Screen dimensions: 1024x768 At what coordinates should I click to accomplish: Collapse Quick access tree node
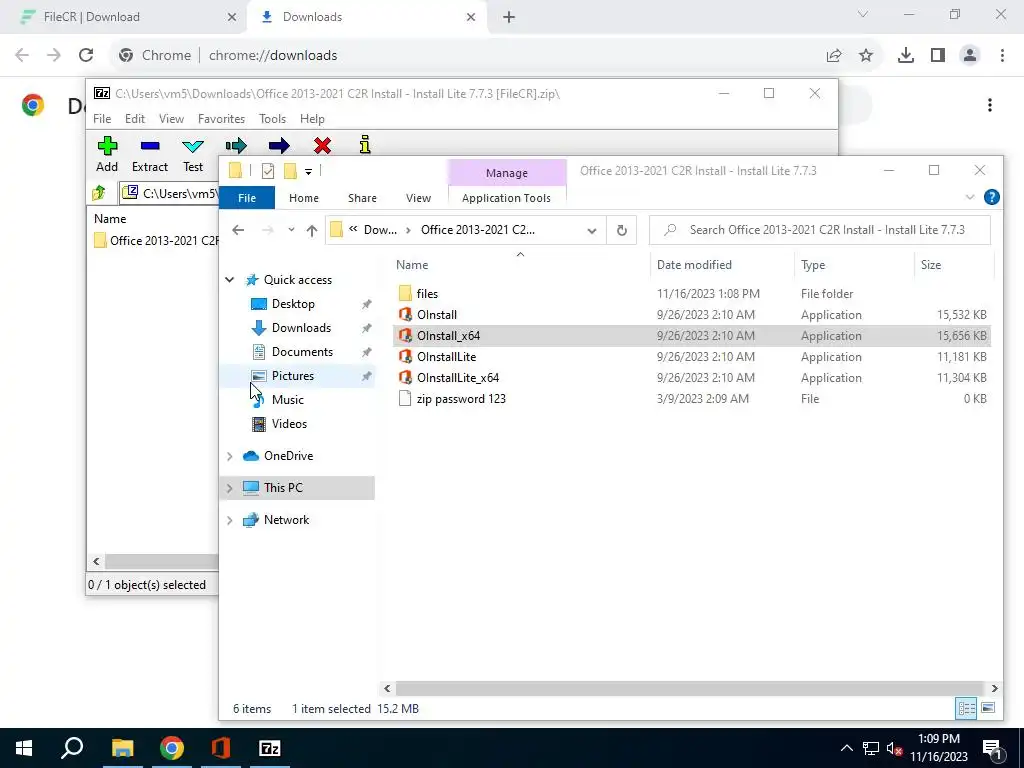click(x=230, y=280)
